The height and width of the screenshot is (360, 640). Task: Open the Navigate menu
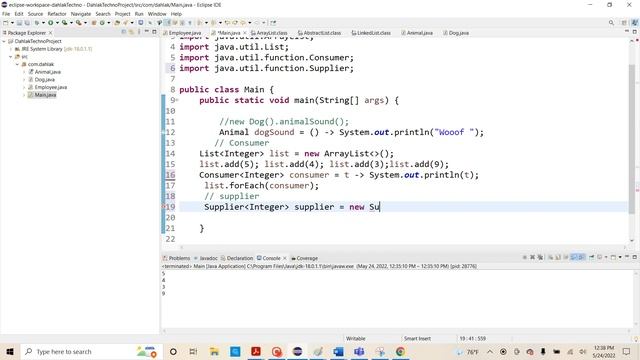coord(81,14)
